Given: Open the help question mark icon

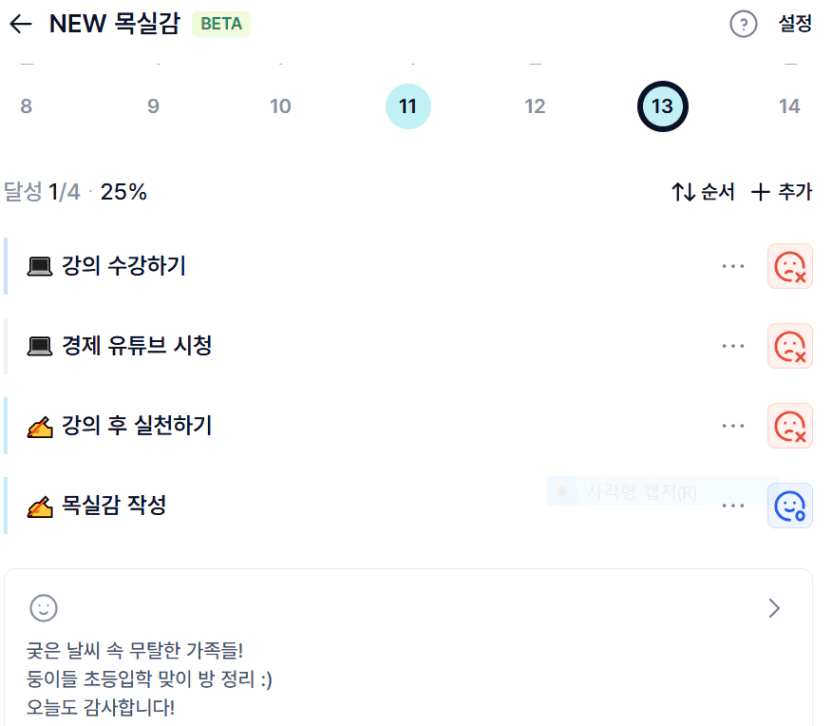Looking at the screenshot, I should click(743, 25).
